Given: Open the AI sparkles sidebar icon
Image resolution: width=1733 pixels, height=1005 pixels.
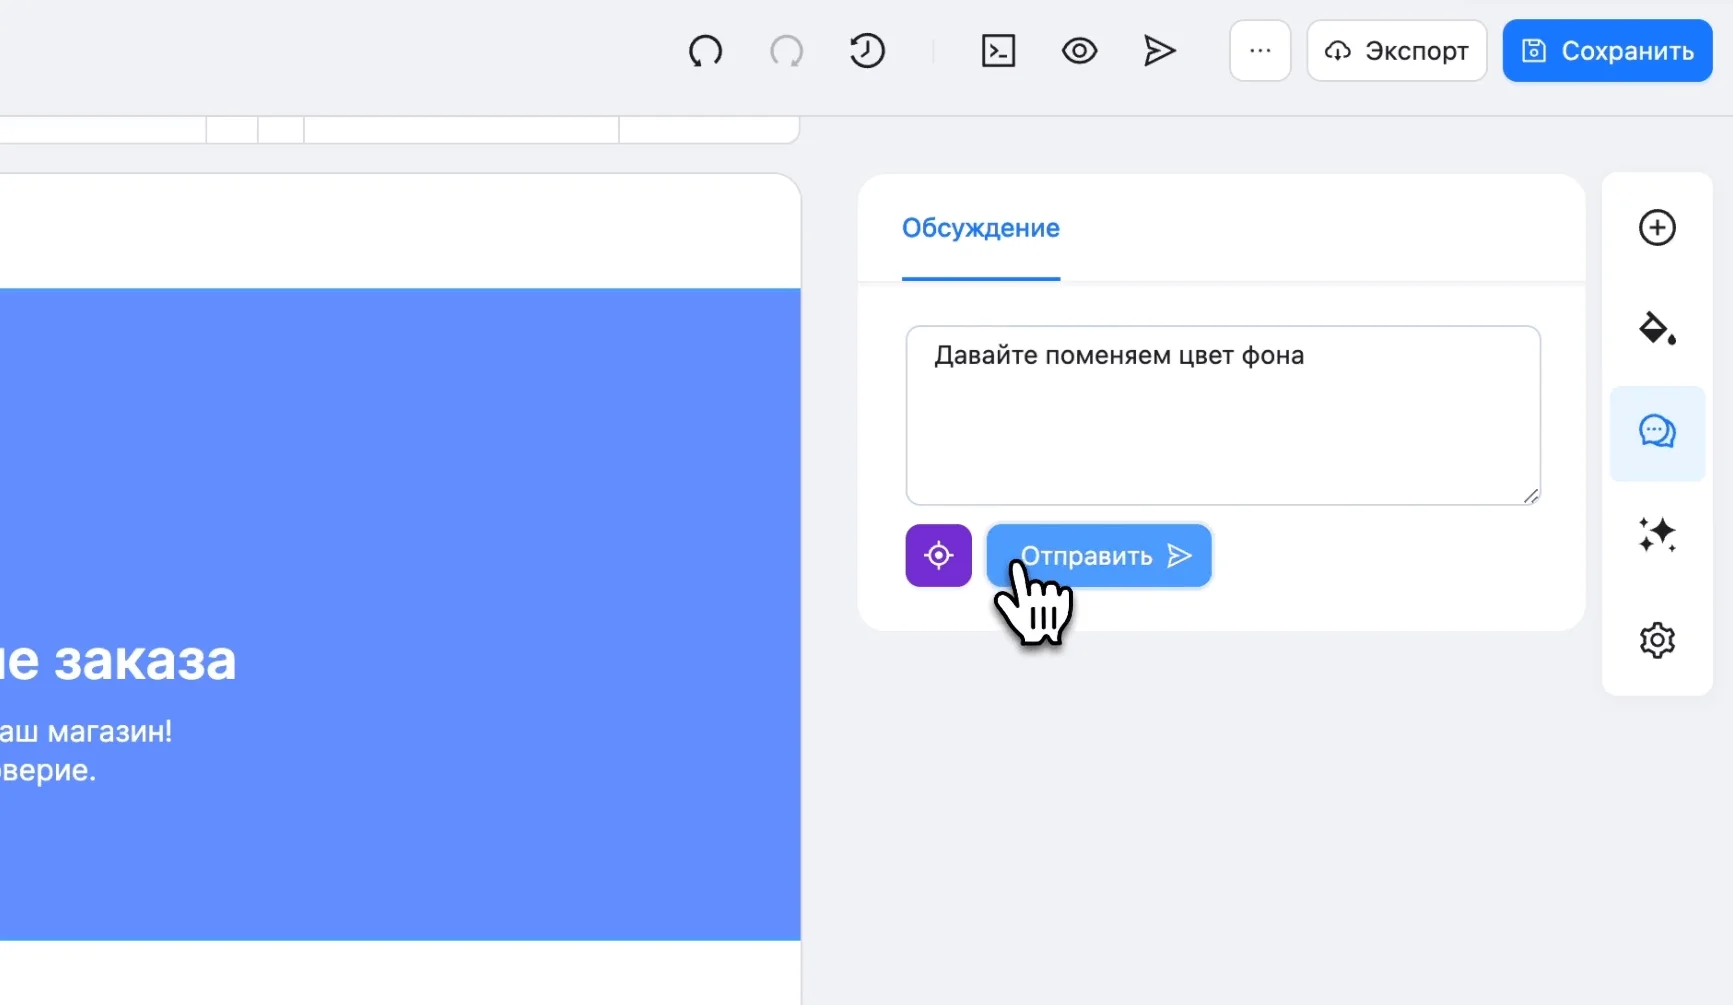Looking at the screenshot, I should [1657, 535].
